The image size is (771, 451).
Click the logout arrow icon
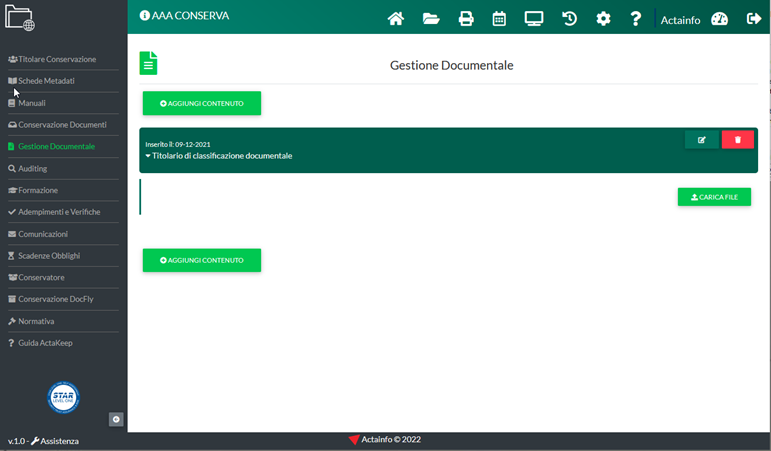(x=753, y=18)
